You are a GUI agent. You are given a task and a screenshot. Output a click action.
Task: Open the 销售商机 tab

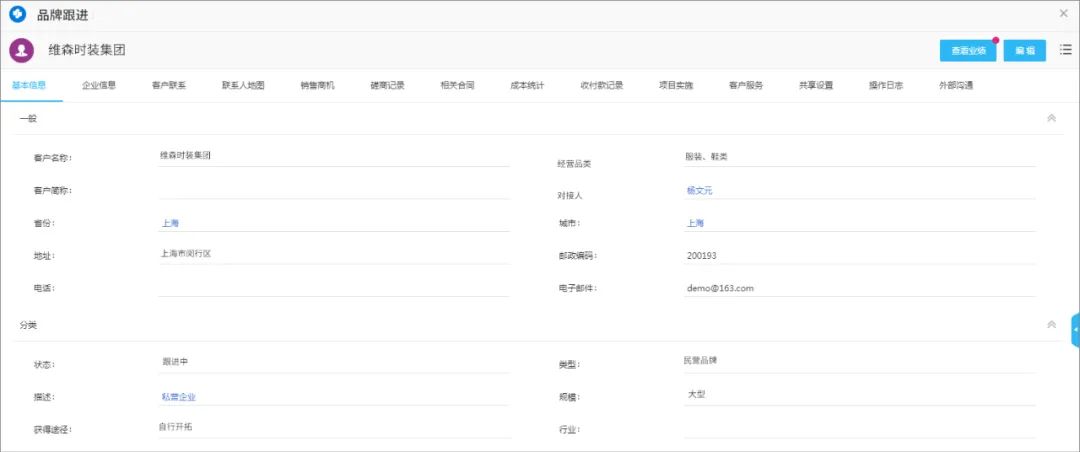point(318,86)
